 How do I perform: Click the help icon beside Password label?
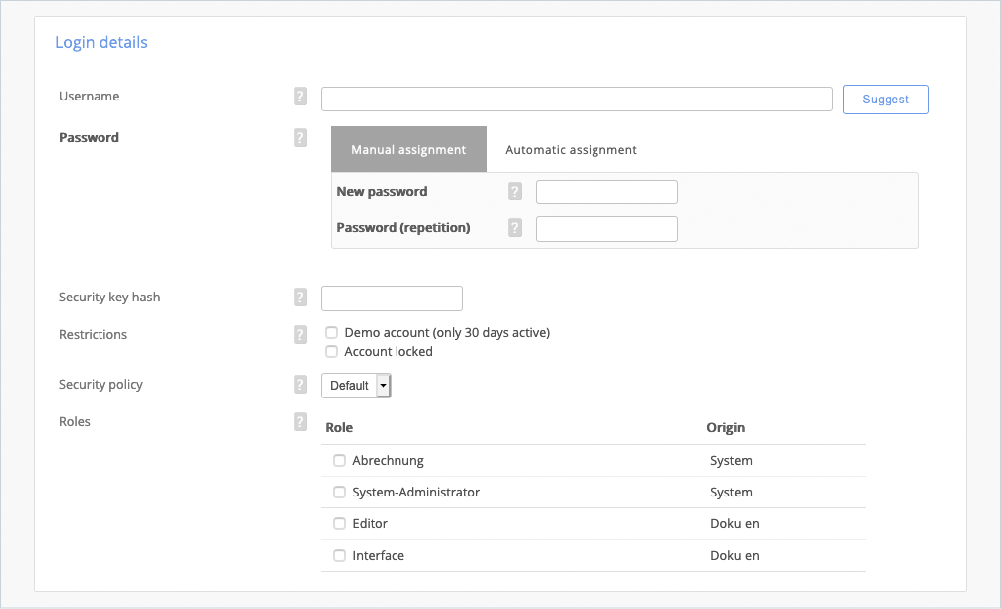(300, 138)
